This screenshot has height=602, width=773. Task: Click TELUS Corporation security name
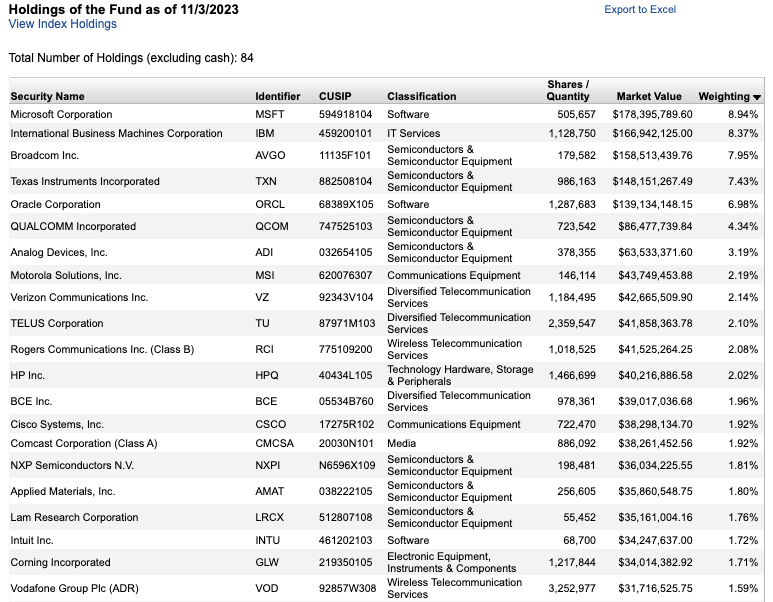(57, 323)
